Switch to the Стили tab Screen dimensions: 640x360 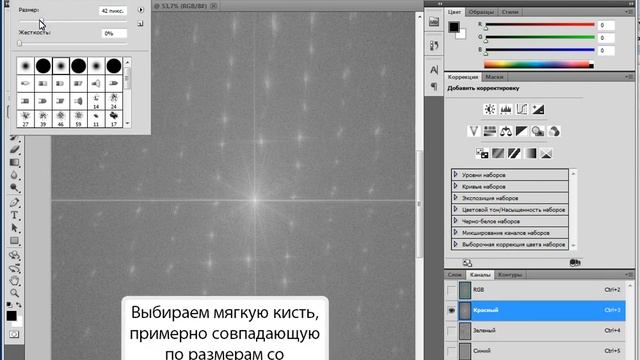click(x=510, y=12)
